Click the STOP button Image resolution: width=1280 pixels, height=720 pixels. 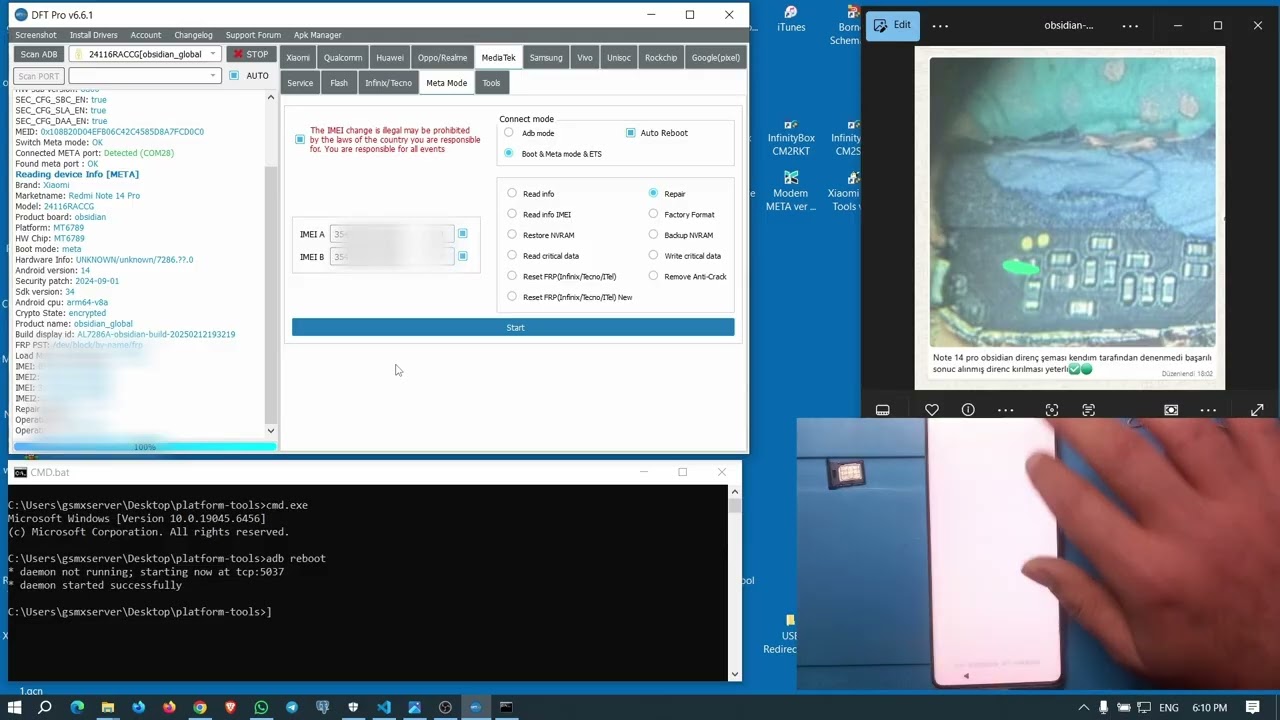pyautogui.click(x=250, y=54)
